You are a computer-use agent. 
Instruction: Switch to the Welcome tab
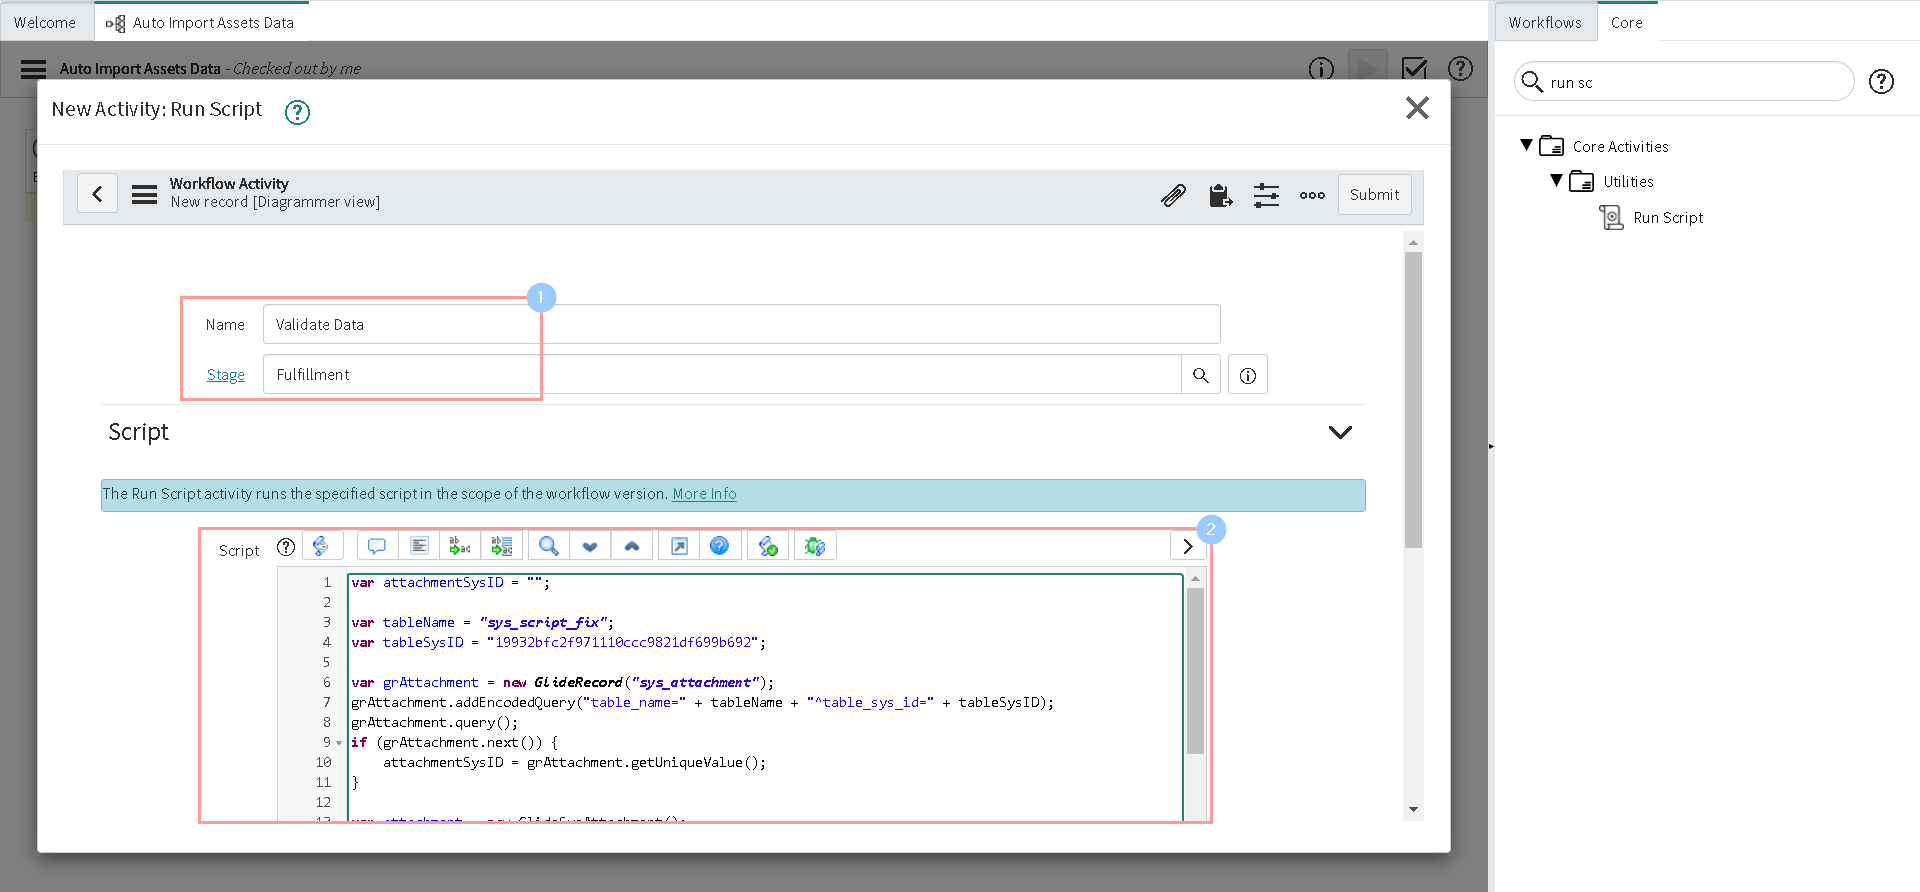click(x=45, y=22)
